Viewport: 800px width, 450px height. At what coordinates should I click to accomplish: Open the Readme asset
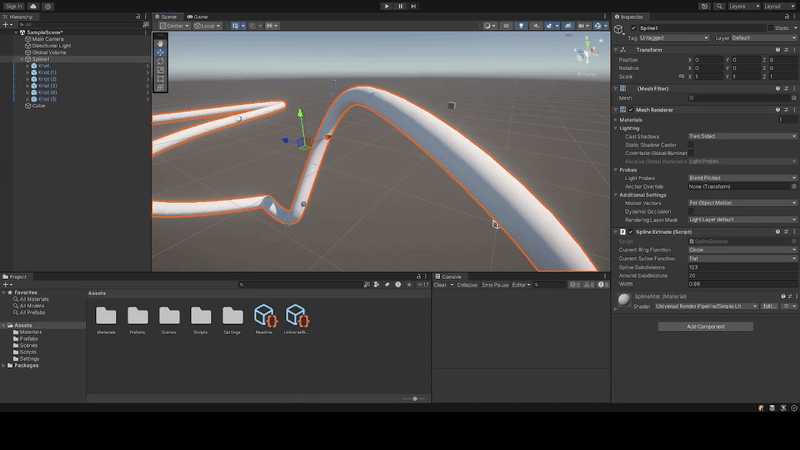pyautogui.click(x=265, y=316)
